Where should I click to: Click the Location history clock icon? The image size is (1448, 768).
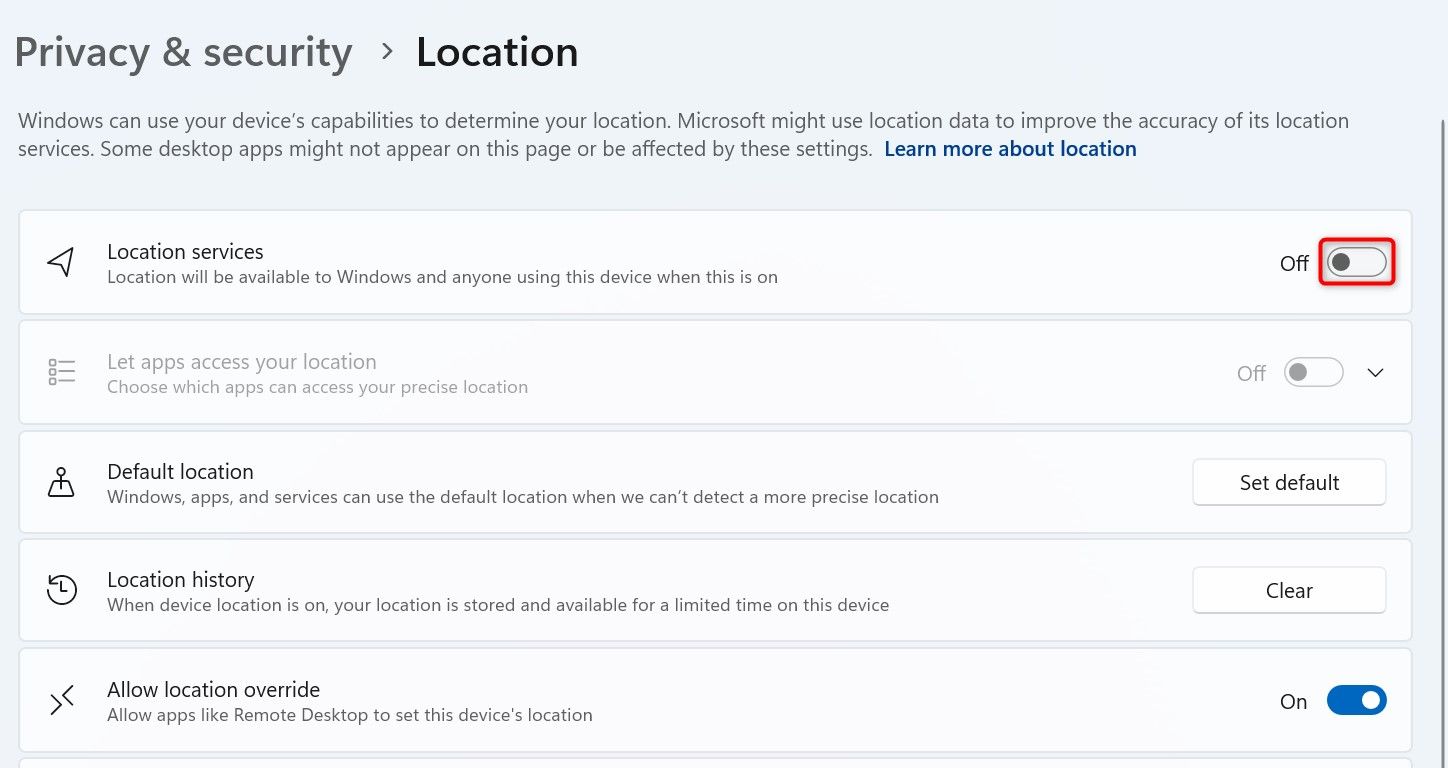(62, 590)
